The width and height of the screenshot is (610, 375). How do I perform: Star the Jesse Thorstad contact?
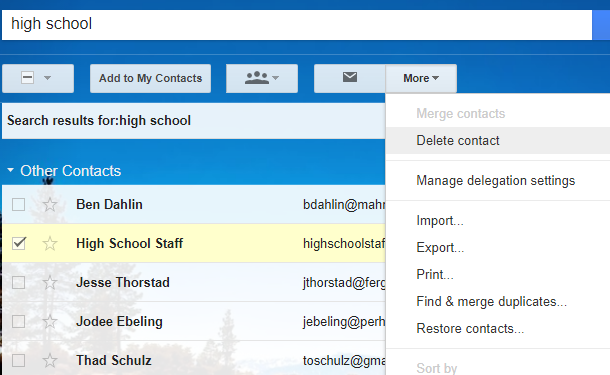[x=50, y=283]
